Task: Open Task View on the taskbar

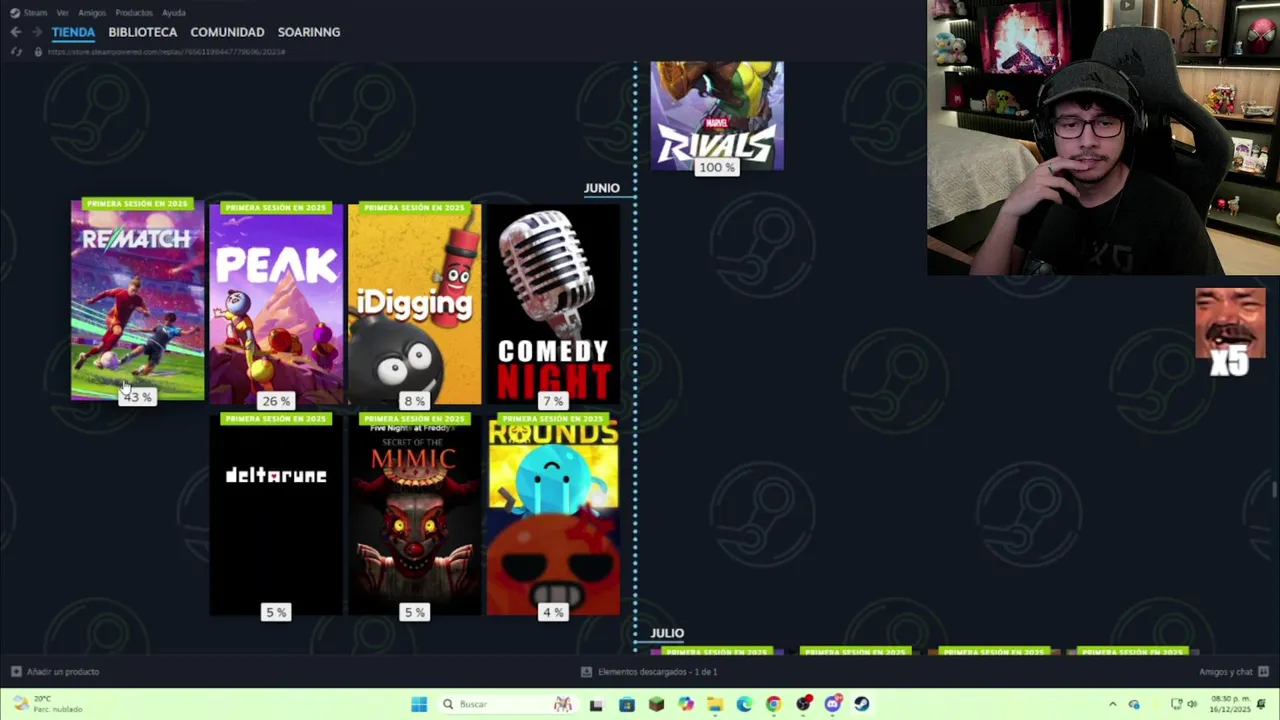Action: coord(596,704)
